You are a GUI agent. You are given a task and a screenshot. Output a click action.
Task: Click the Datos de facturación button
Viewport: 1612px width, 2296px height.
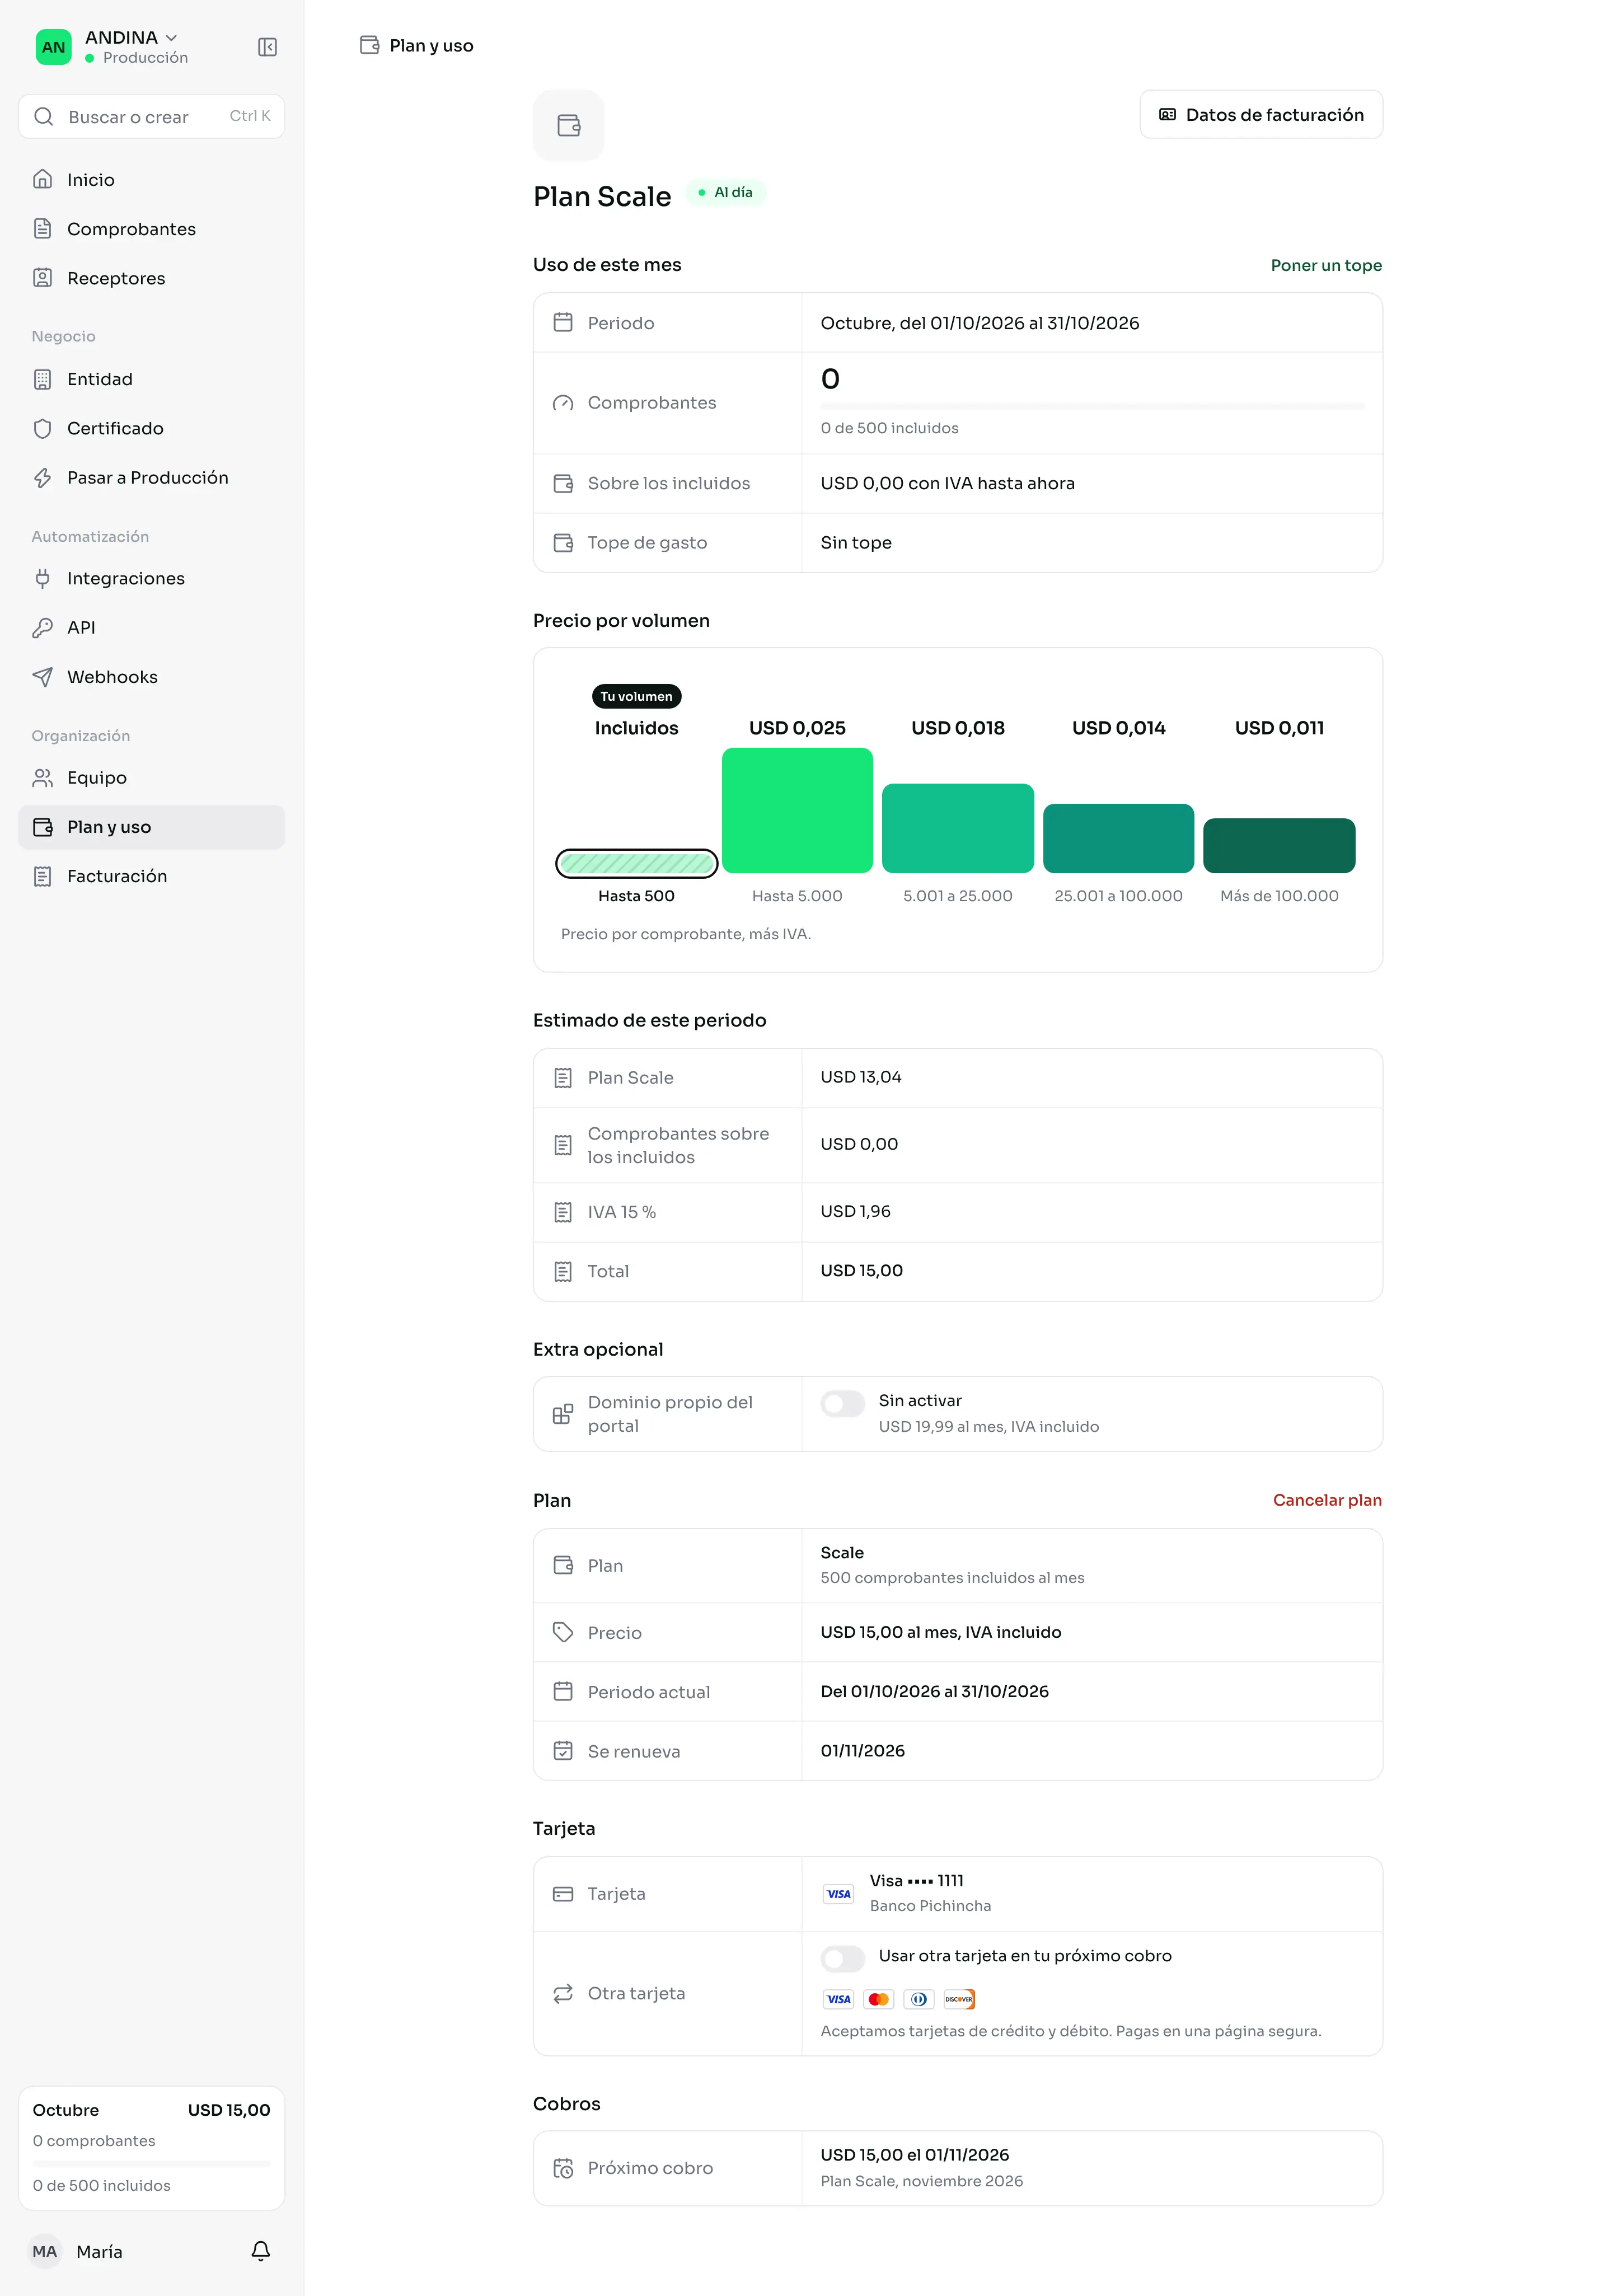click(x=1261, y=115)
